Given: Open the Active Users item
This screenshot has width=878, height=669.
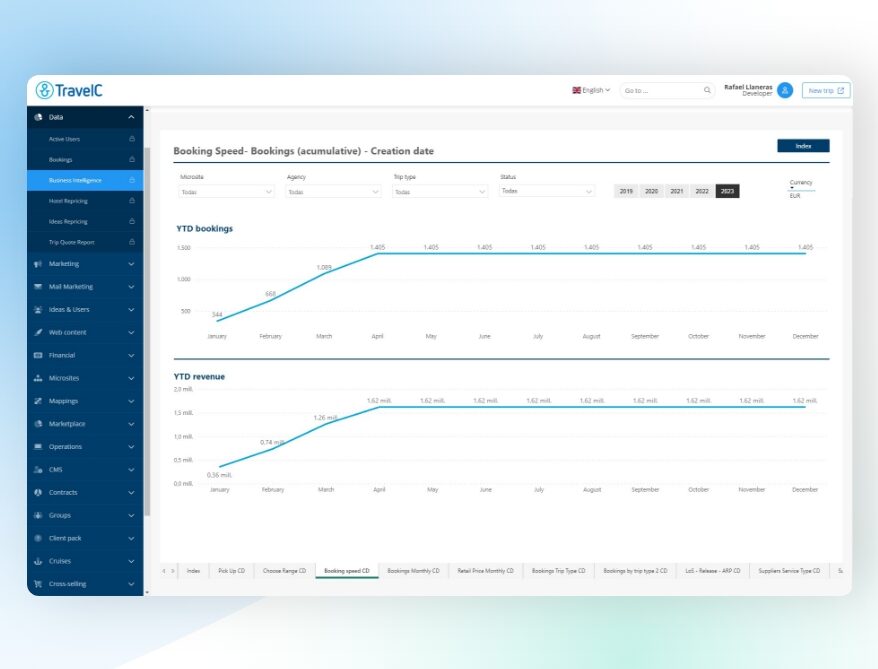Looking at the screenshot, I should (85, 139).
